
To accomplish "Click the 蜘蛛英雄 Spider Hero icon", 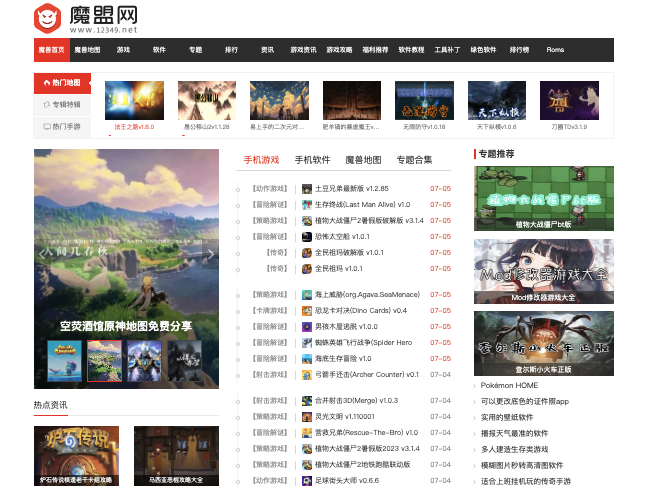I will click(x=307, y=343).
